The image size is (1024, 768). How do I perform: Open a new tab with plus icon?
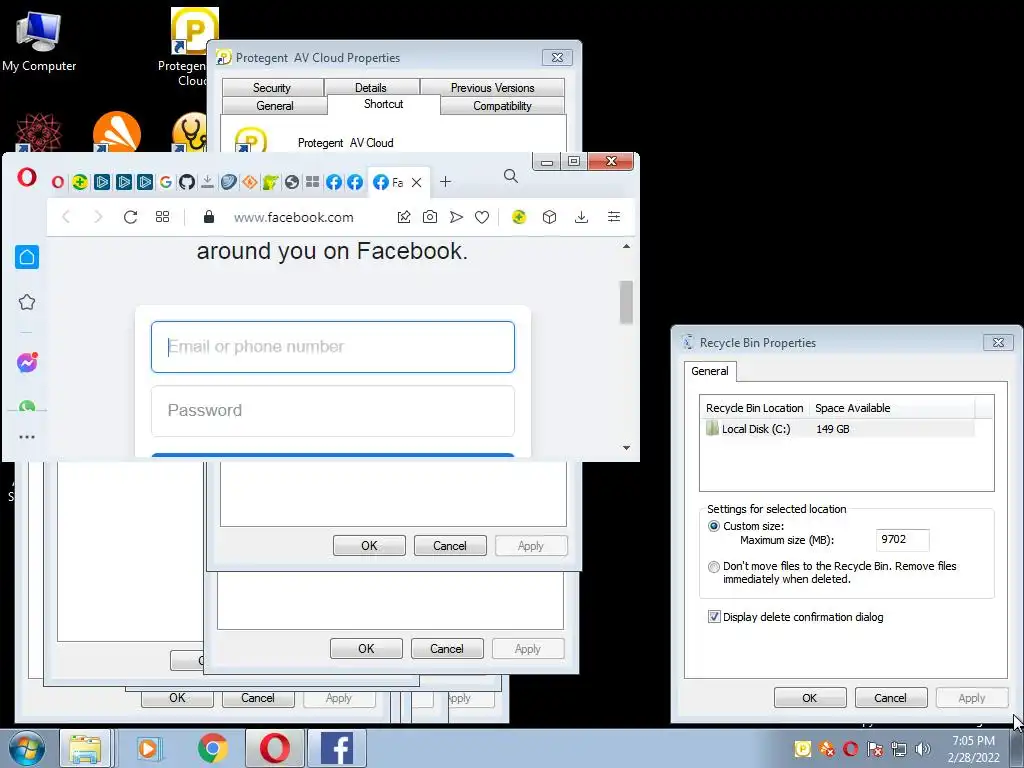click(445, 182)
